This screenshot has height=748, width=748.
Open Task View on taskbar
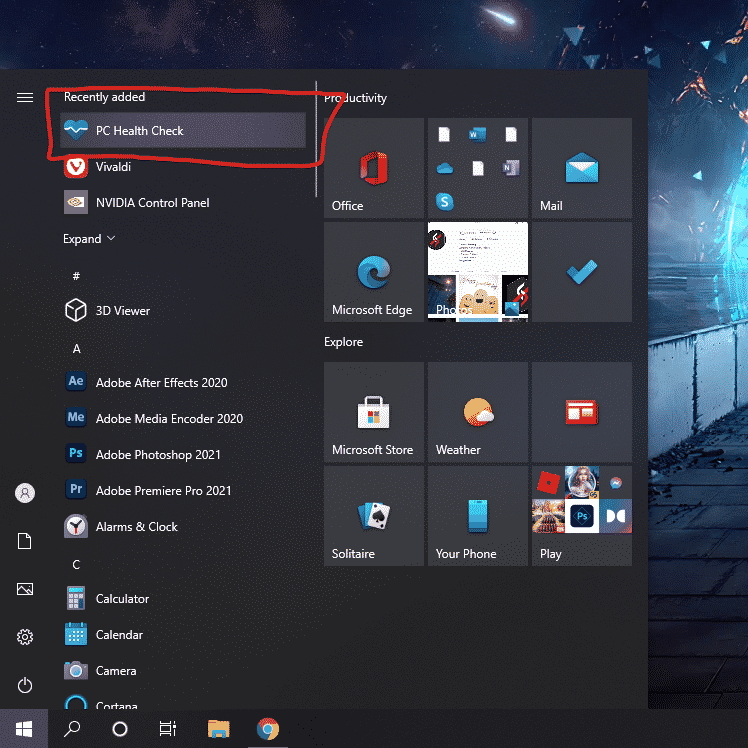point(167,728)
